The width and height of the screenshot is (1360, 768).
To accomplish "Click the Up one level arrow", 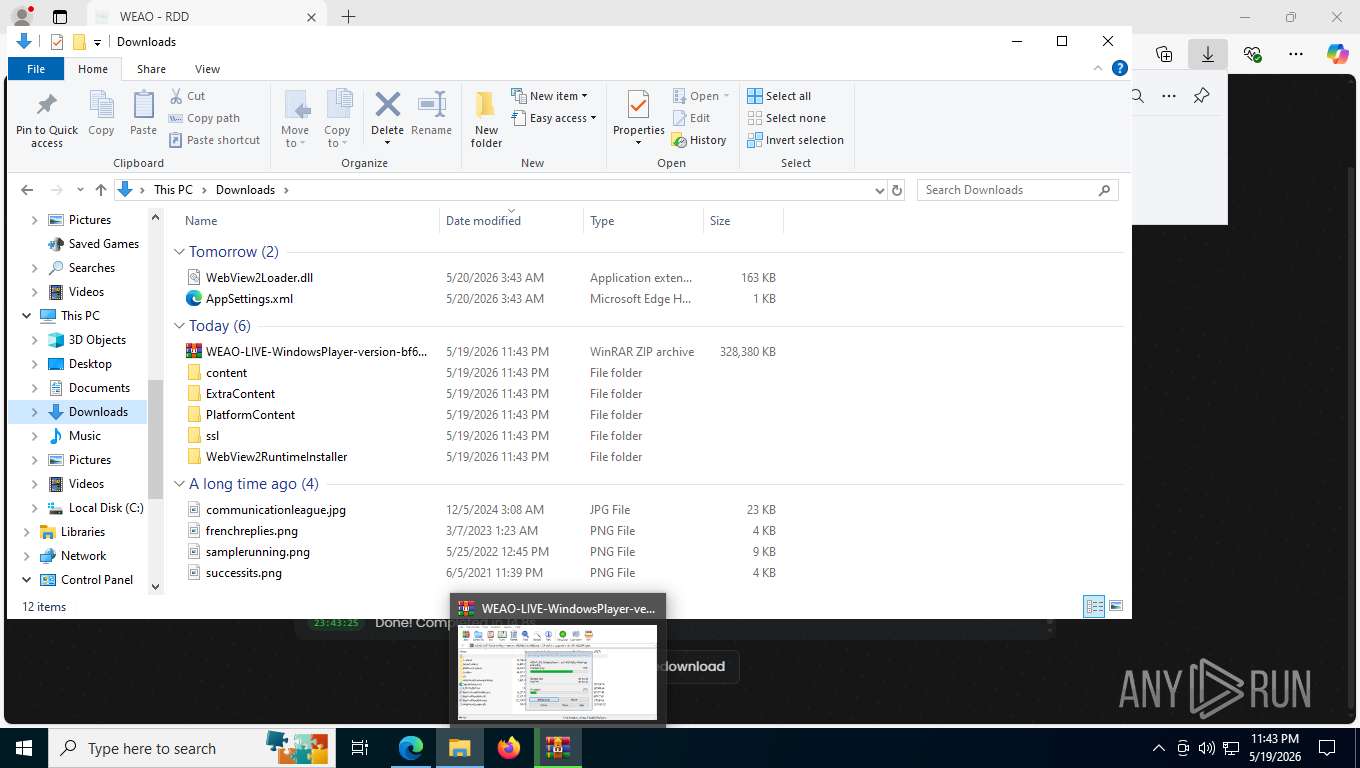I will tap(101, 190).
